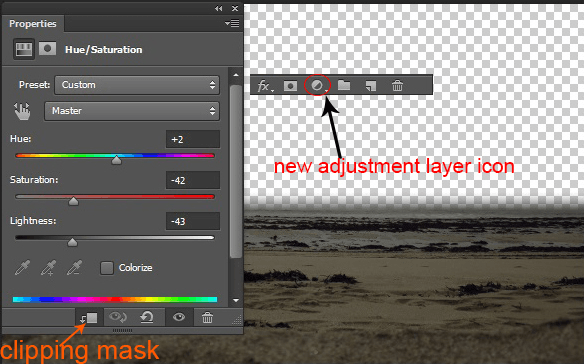Image resolution: width=584 pixels, height=364 pixels.
Task: Click the view previous state icon
Action: click(x=118, y=317)
